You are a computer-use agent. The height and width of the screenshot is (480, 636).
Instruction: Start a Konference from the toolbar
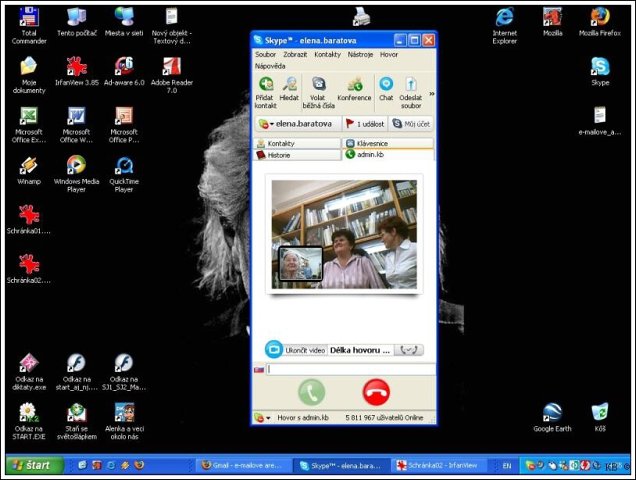point(354,89)
